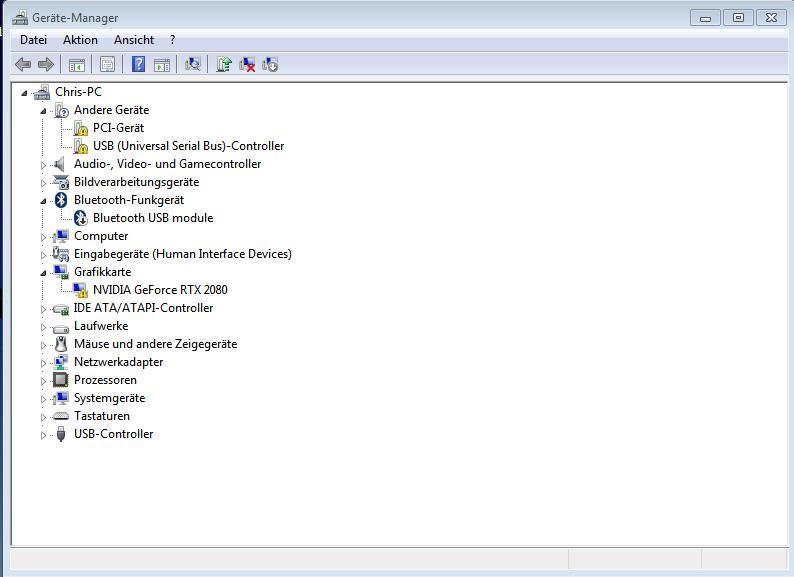Expand the Bildverarbeitungsgeräte node
This screenshot has height=577, width=794.
click(43, 183)
